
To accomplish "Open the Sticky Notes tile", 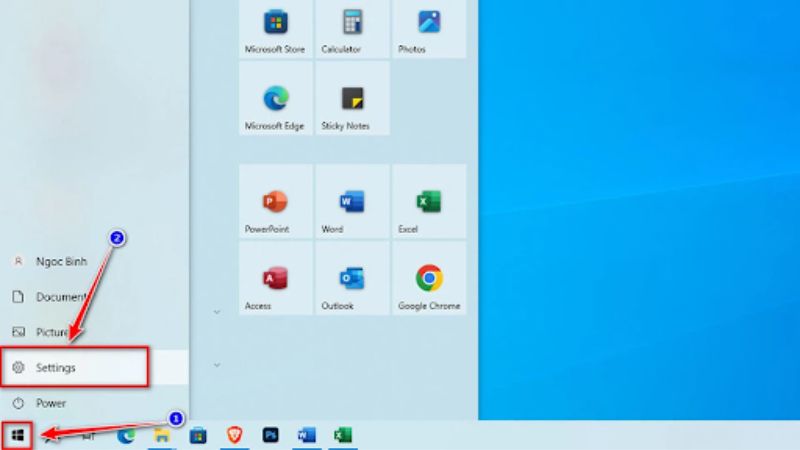I will coord(352,105).
